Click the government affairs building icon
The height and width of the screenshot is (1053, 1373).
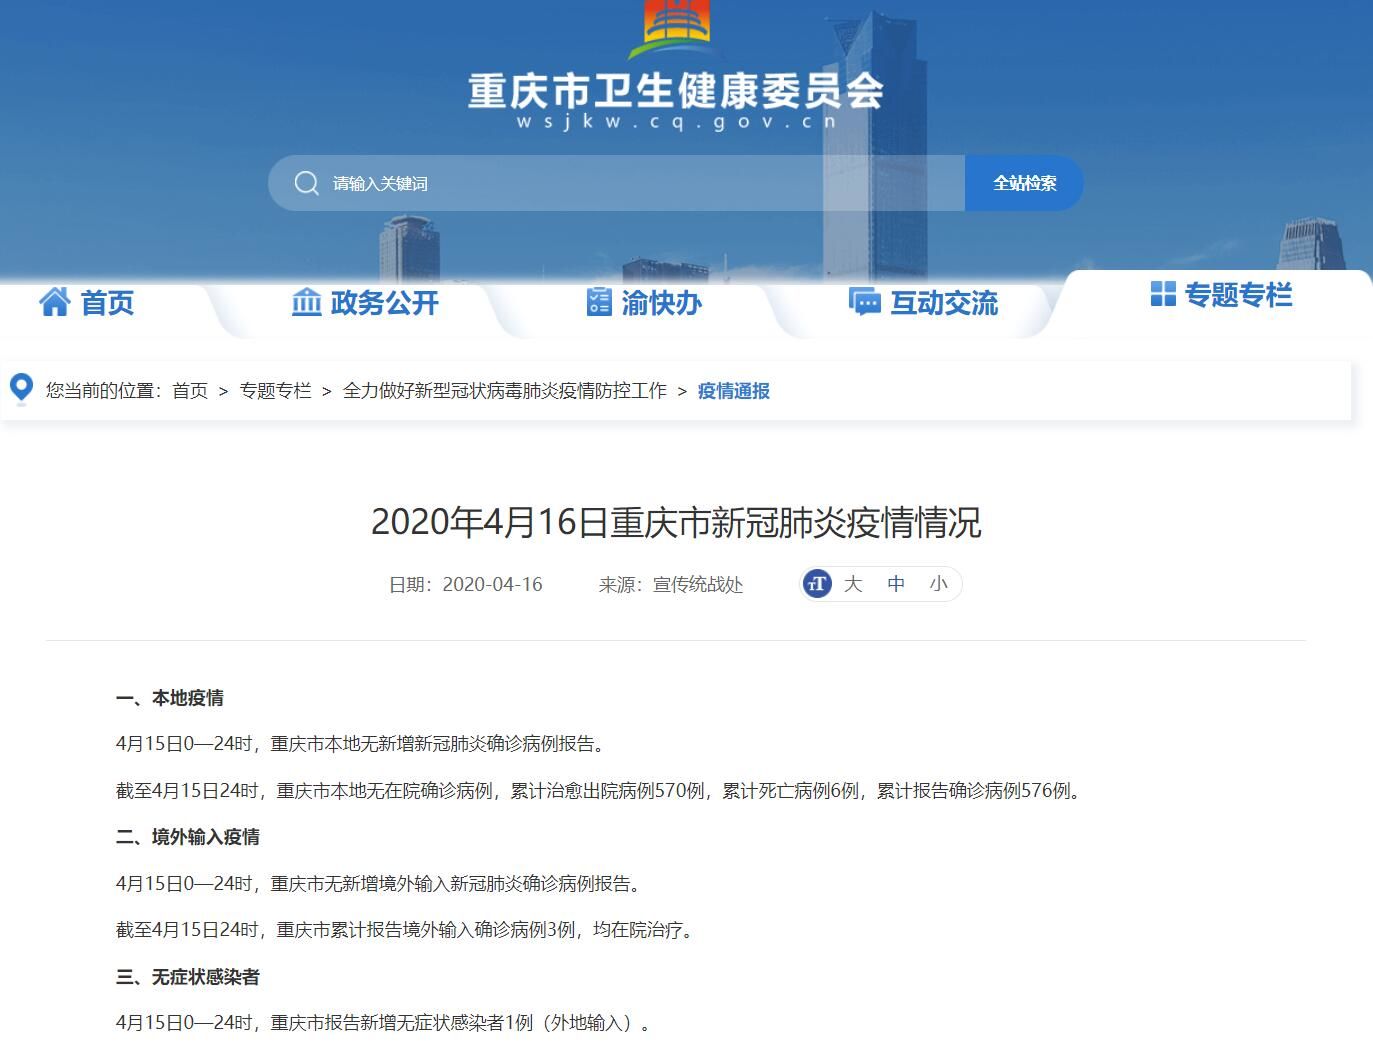click(x=306, y=301)
